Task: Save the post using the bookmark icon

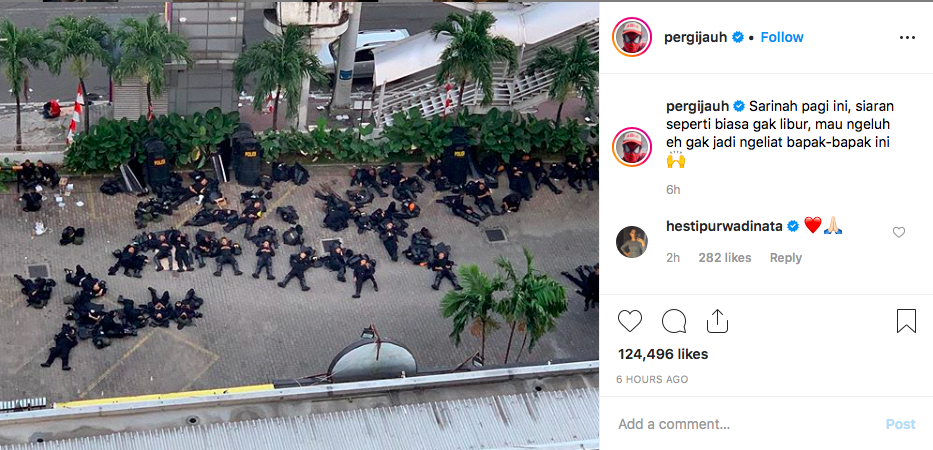Action: [x=906, y=321]
